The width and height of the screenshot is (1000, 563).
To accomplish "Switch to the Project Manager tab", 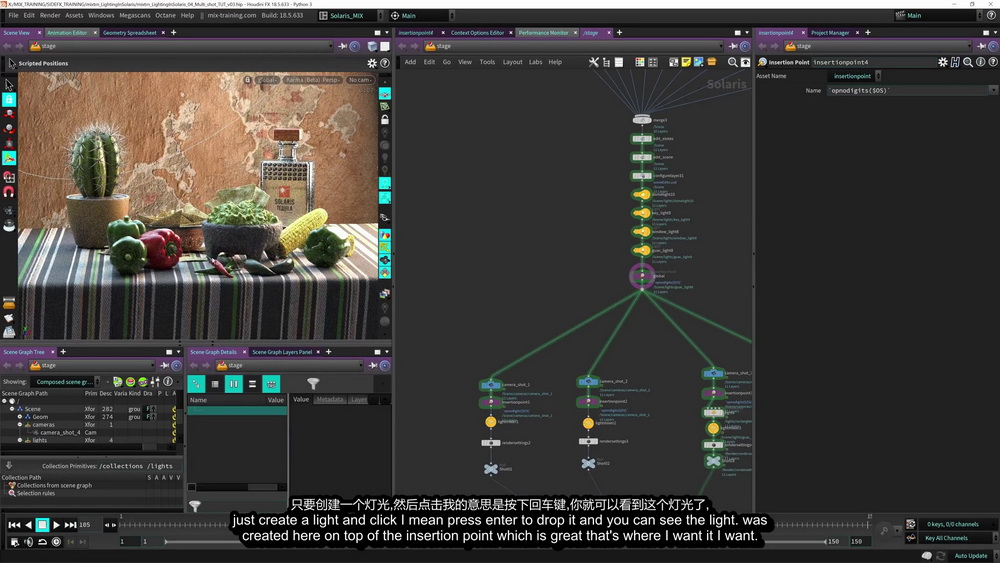I will [x=830, y=33].
